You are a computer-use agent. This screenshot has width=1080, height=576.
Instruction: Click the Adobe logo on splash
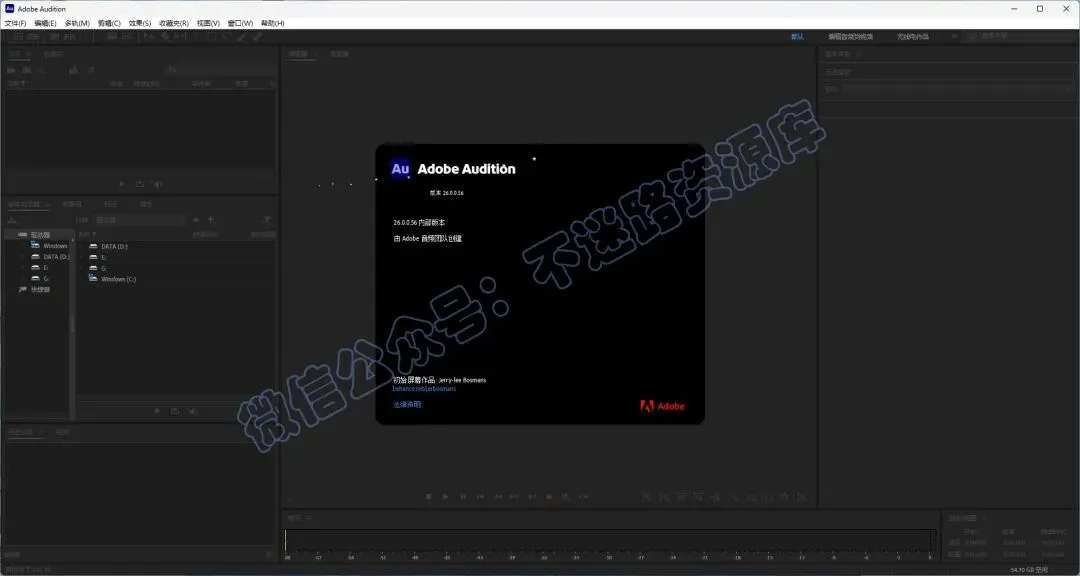click(662, 407)
